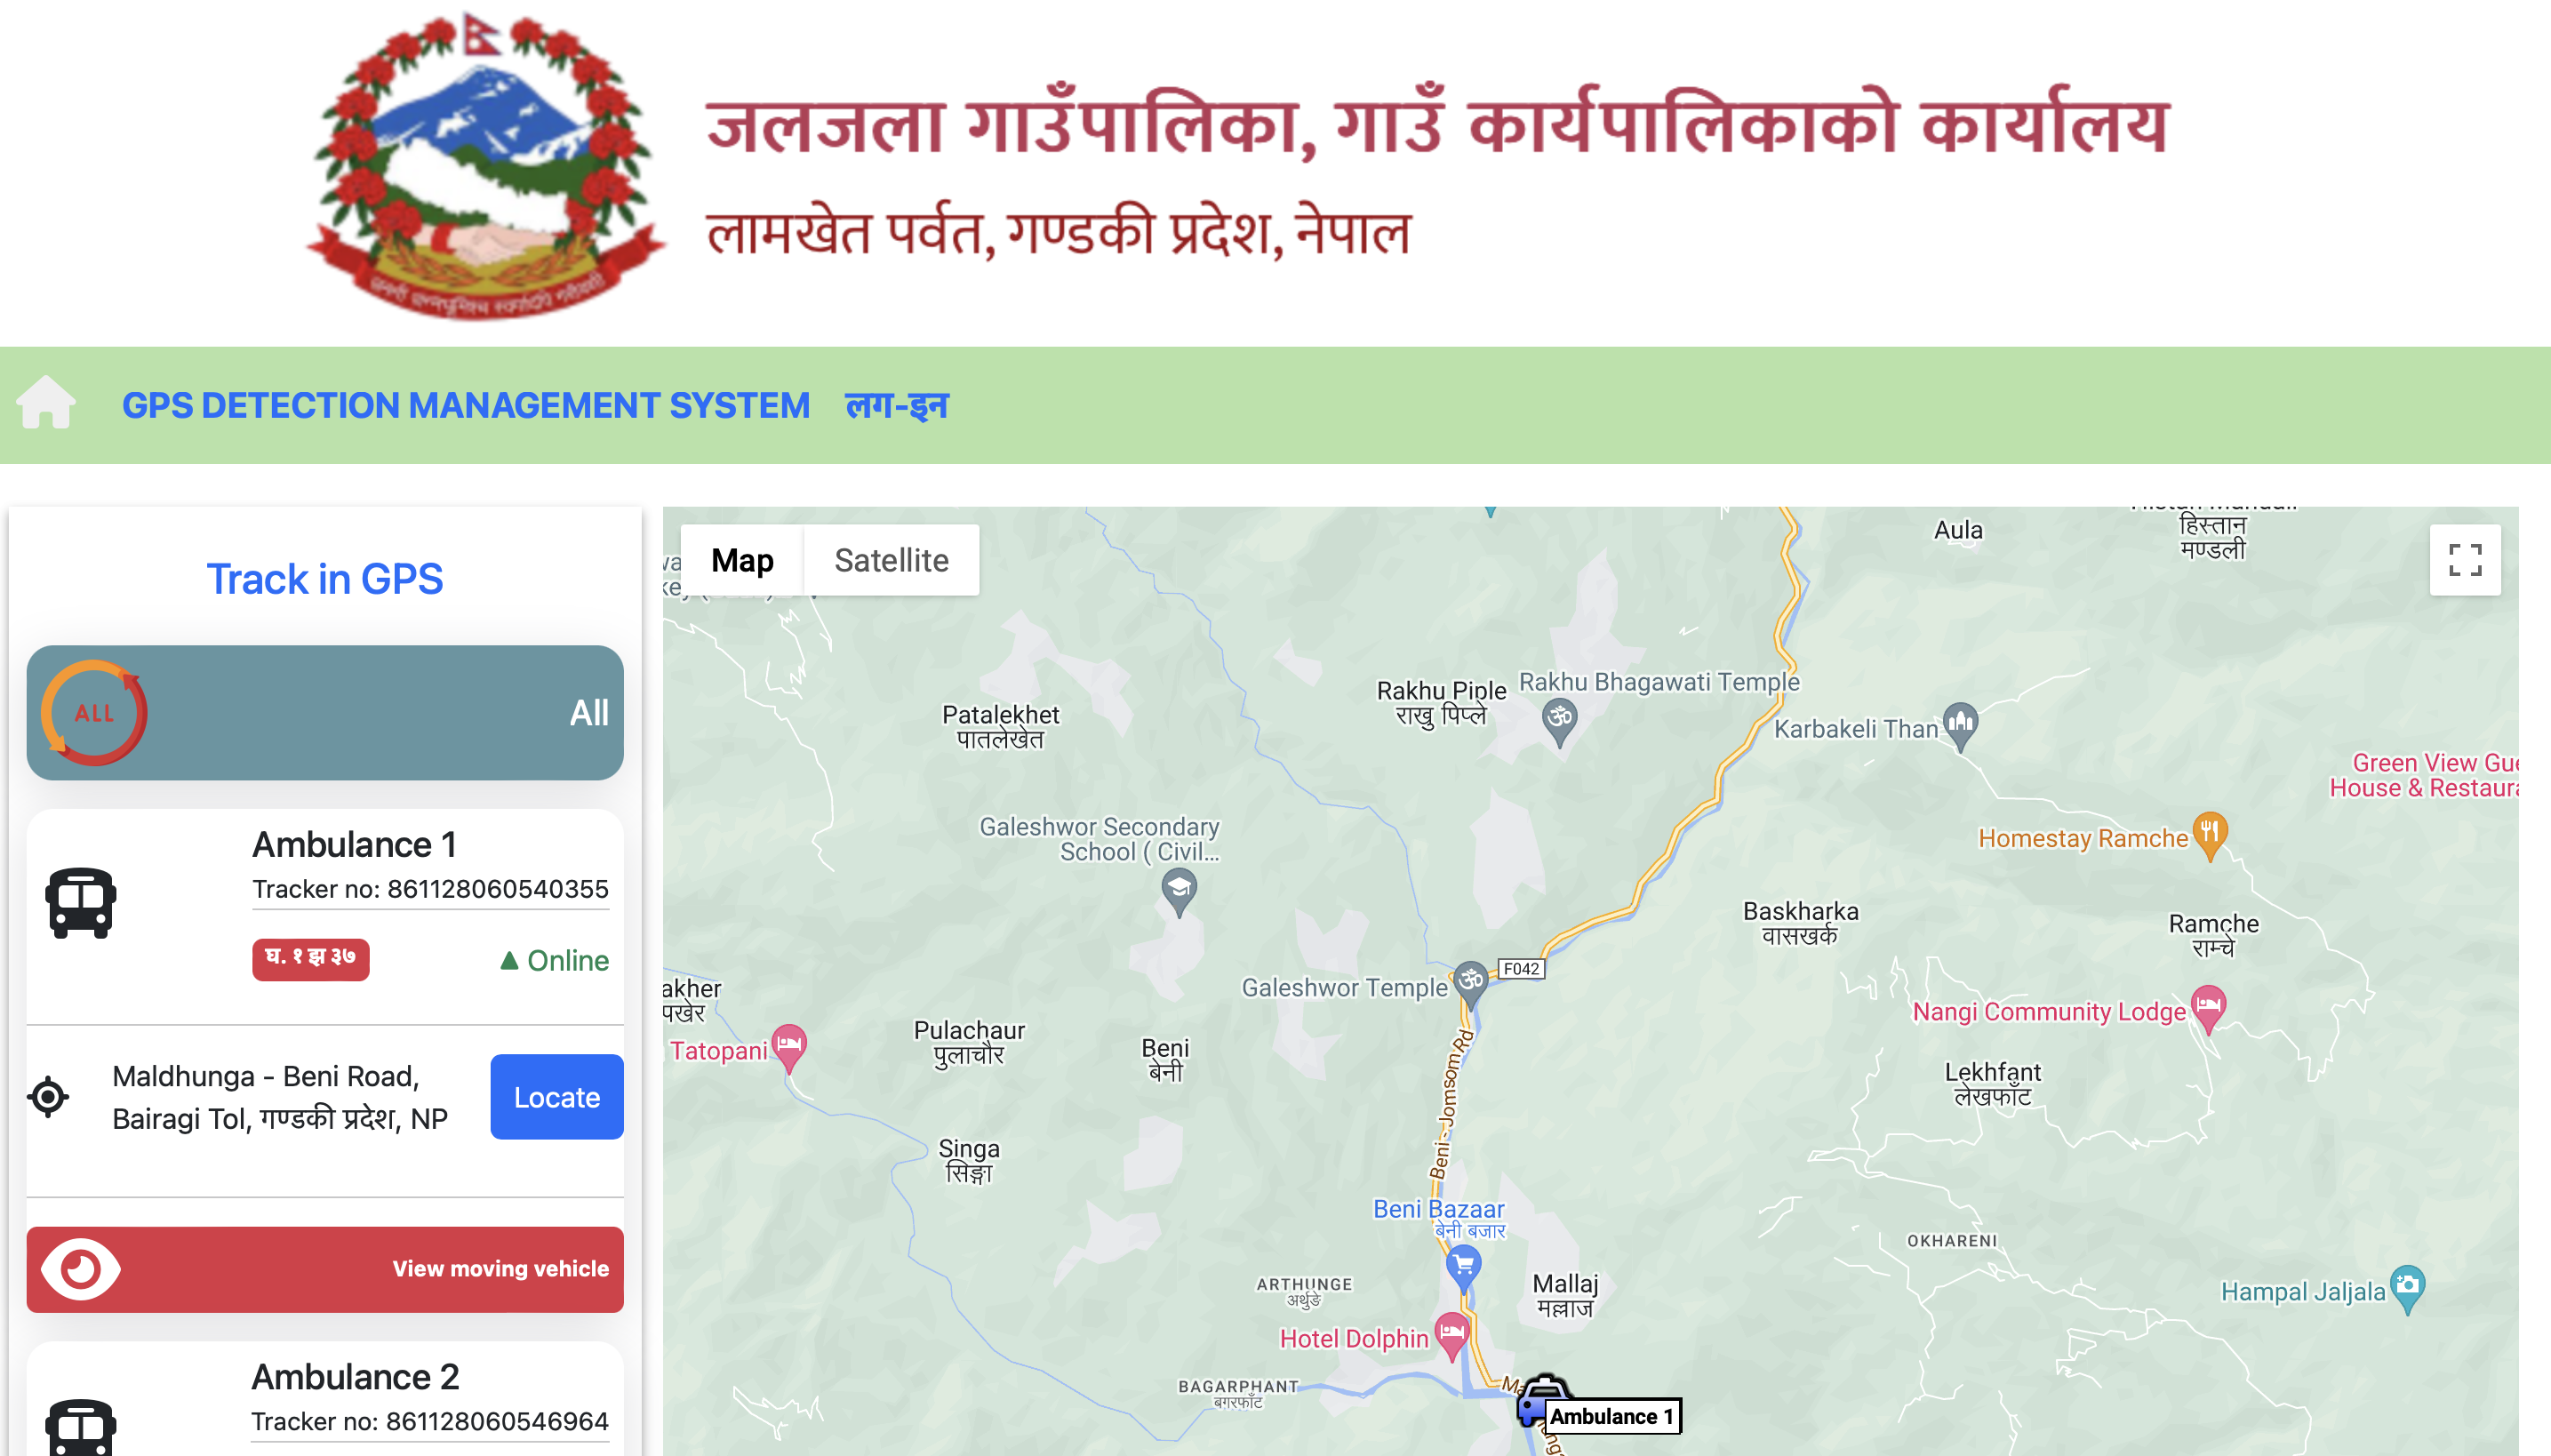Locate Ambulance 1 on the map
The width and height of the screenshot is (2551, 1456).
[557, 1097]
